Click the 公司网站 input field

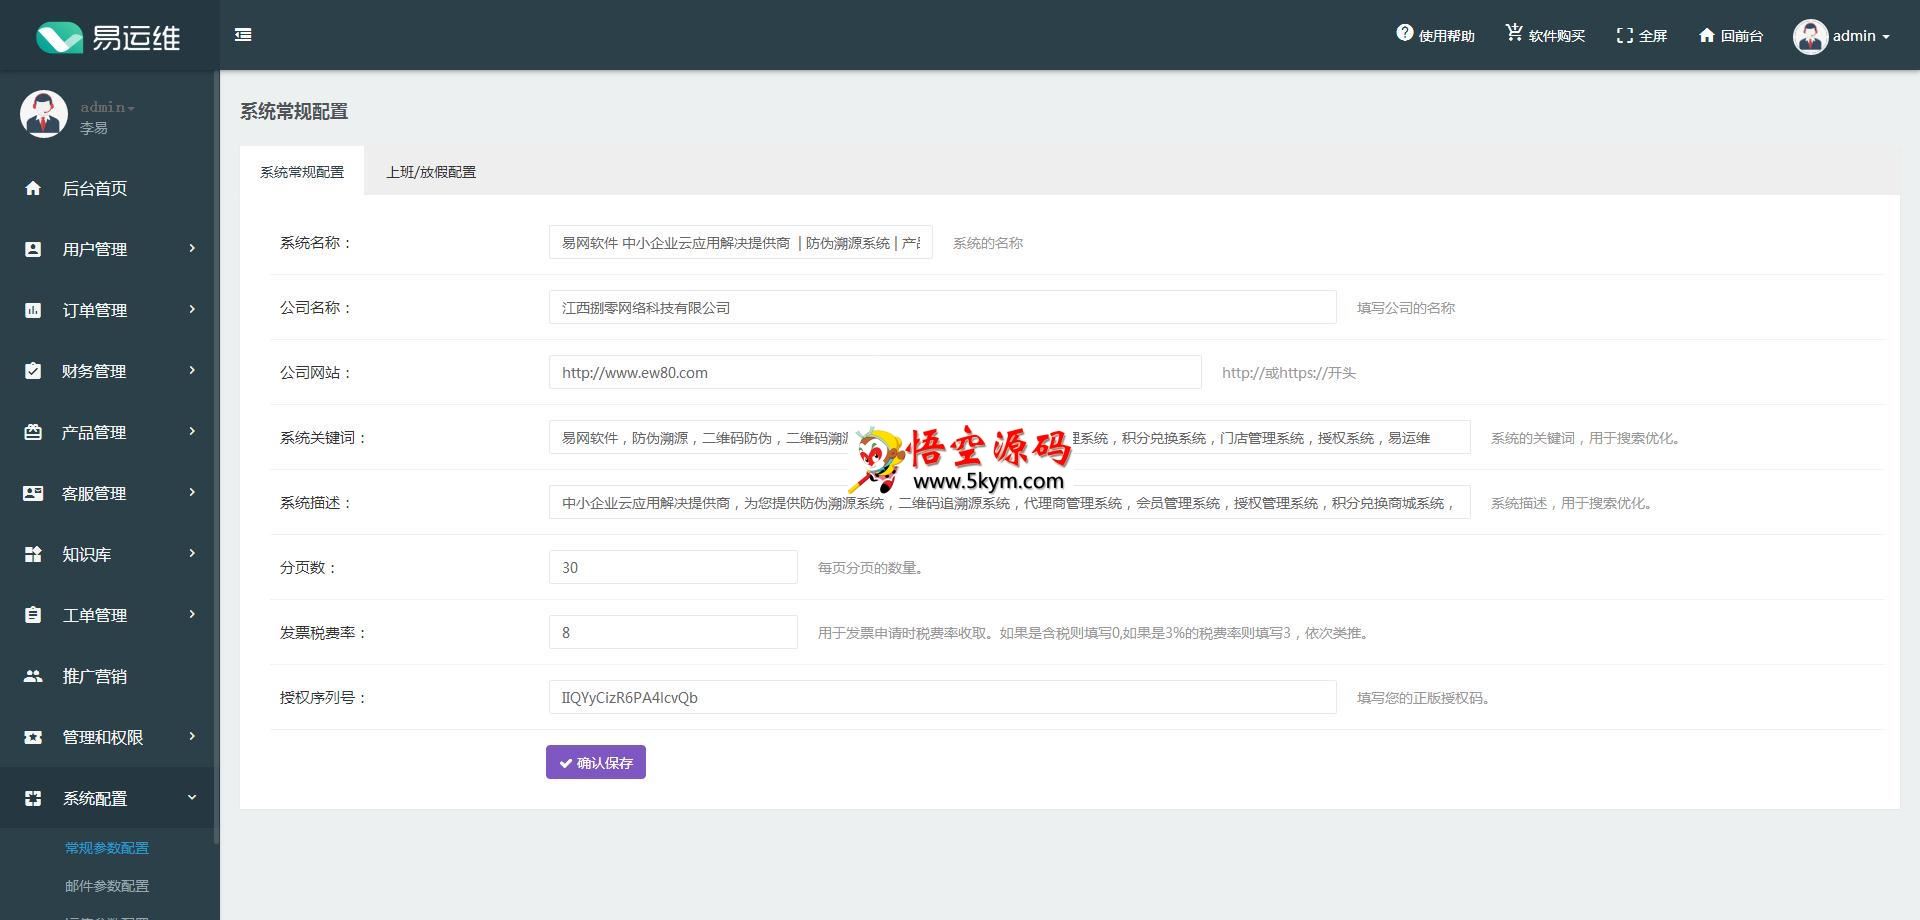875,372
